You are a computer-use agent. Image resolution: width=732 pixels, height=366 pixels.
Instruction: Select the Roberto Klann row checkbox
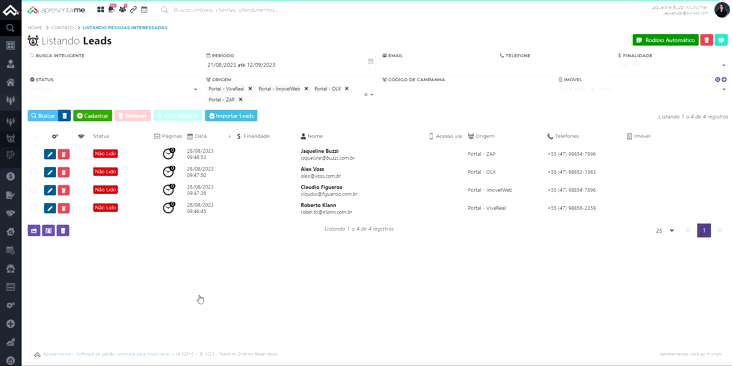[33, 207]
